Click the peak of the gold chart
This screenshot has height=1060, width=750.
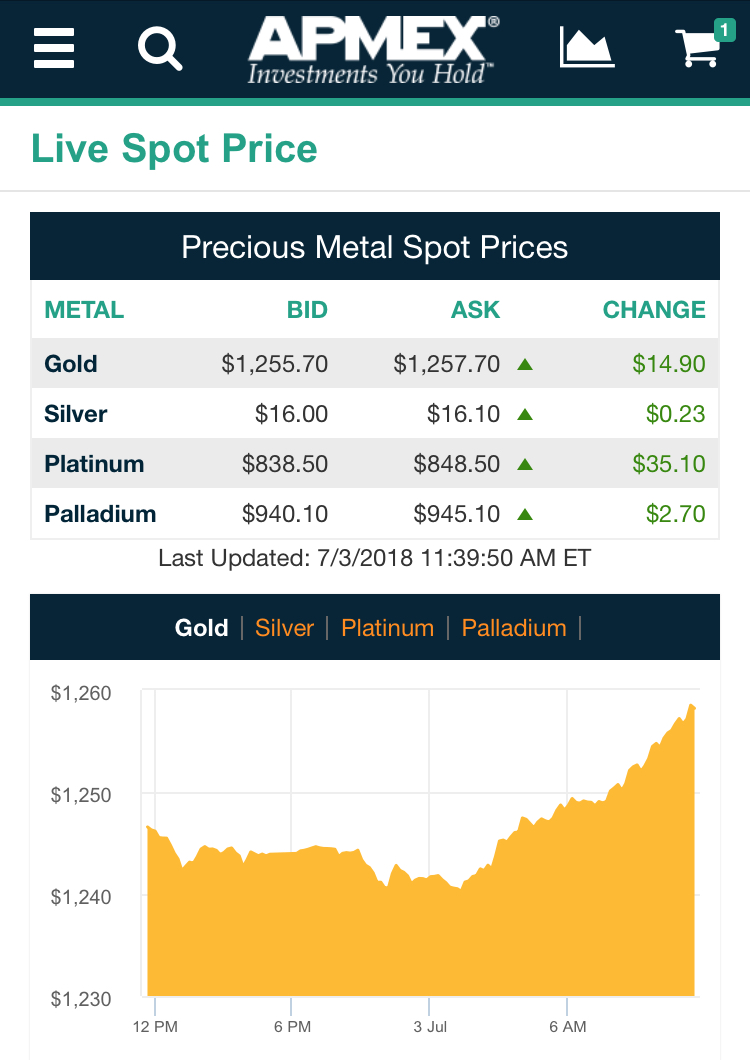[x=690, y=706]
